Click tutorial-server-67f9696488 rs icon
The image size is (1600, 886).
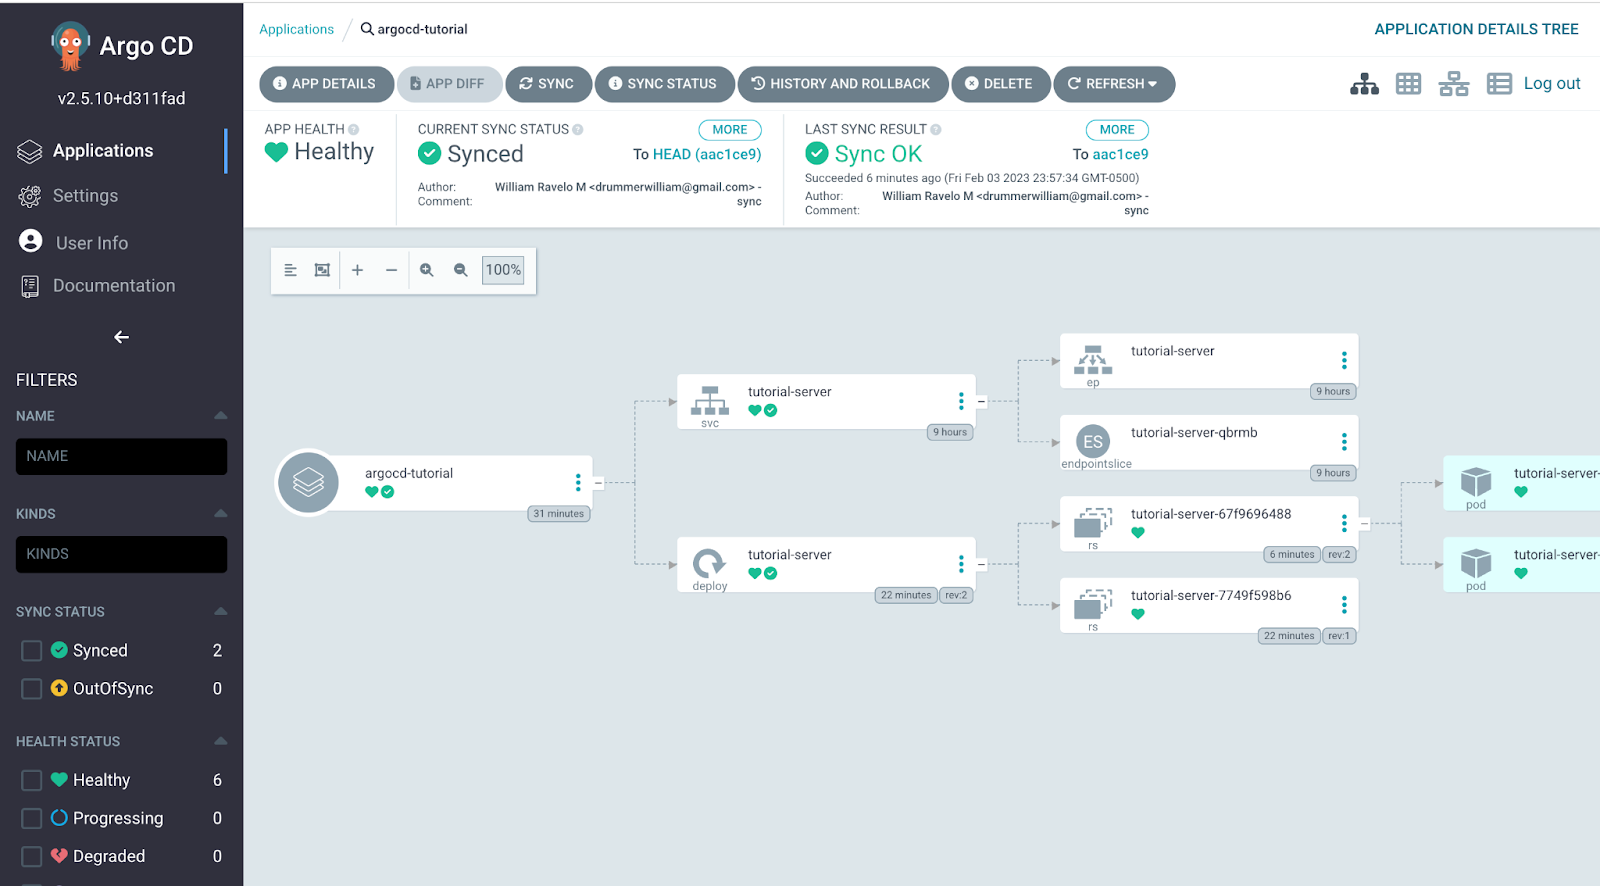click(x=1093, y=523)
